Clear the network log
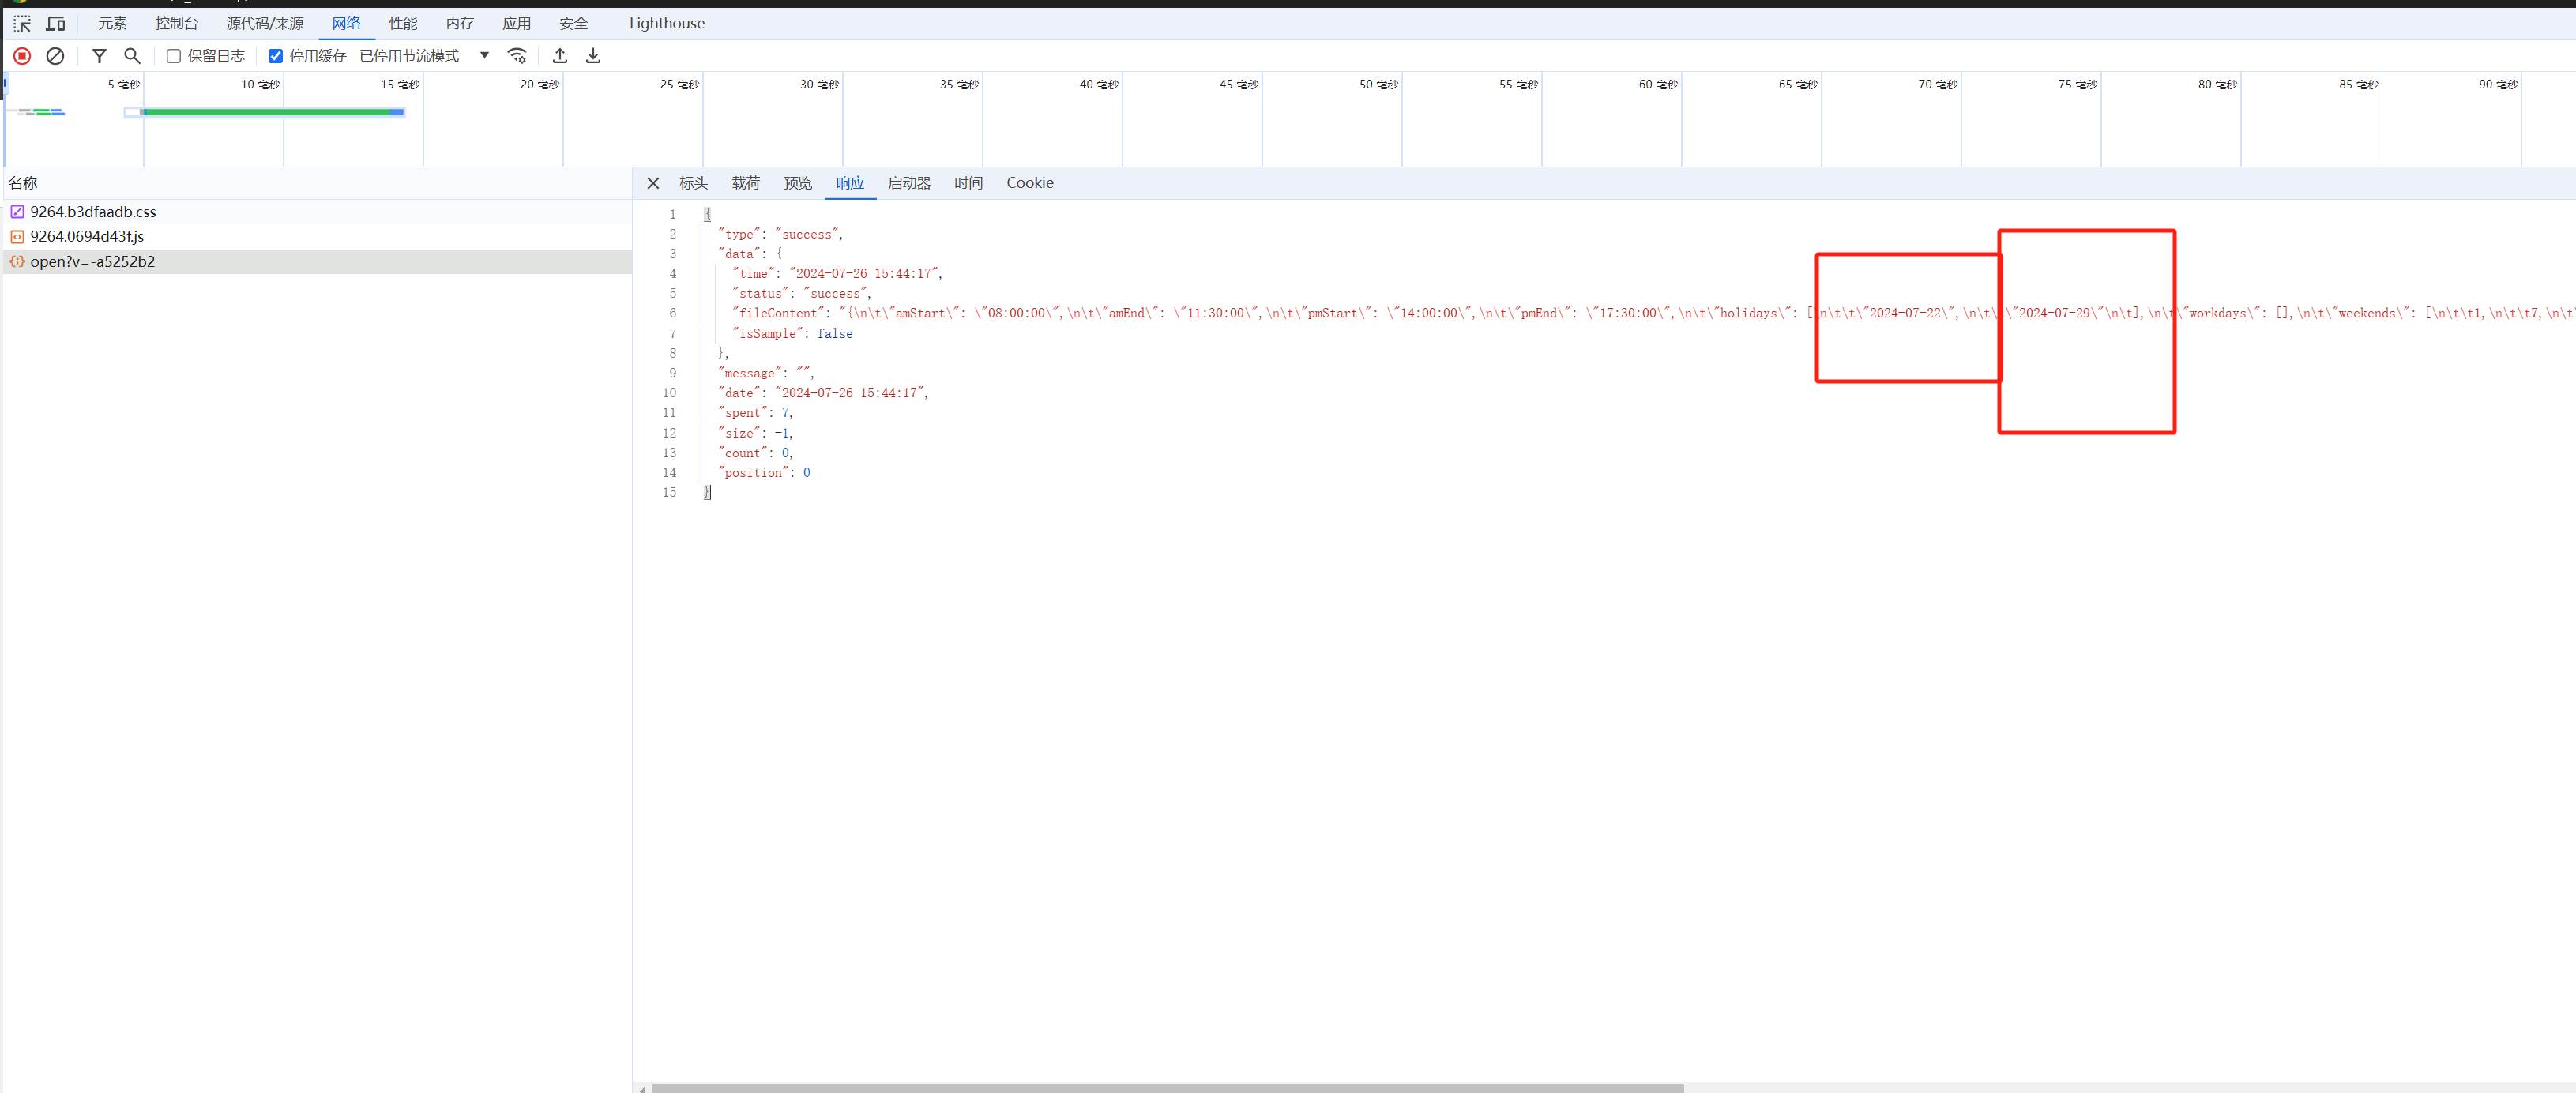The height and width of the screenshot is (1093, 2576). [x=56, y=56]
